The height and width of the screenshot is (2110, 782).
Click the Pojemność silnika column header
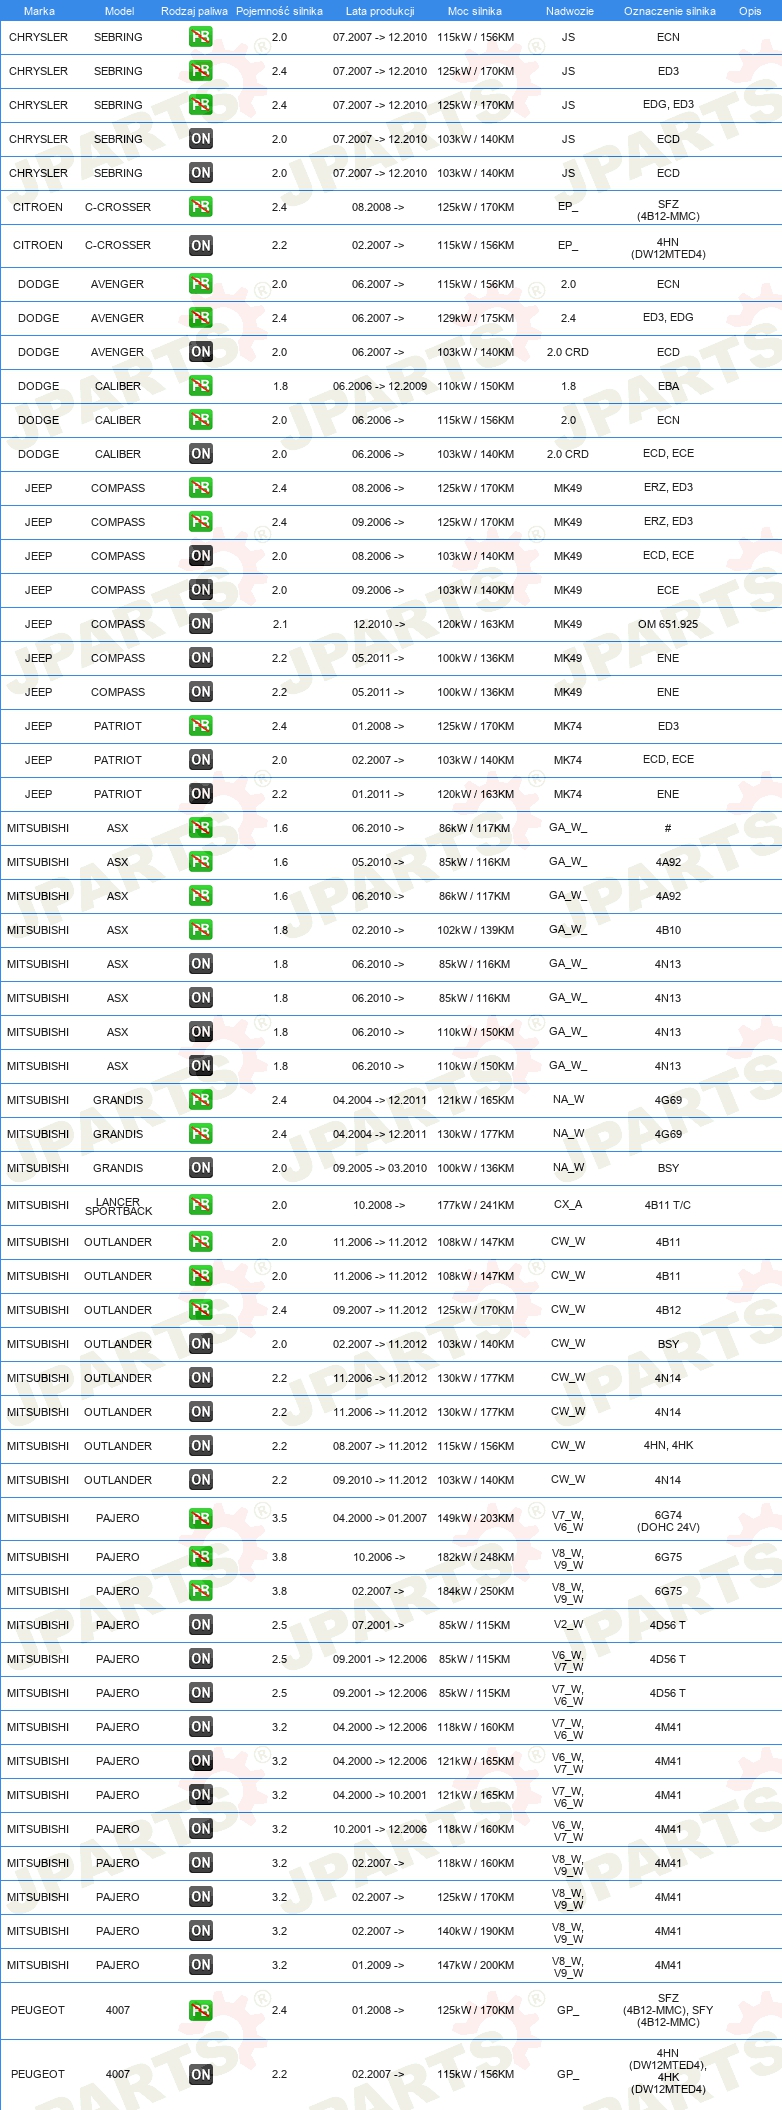[279, 11]
